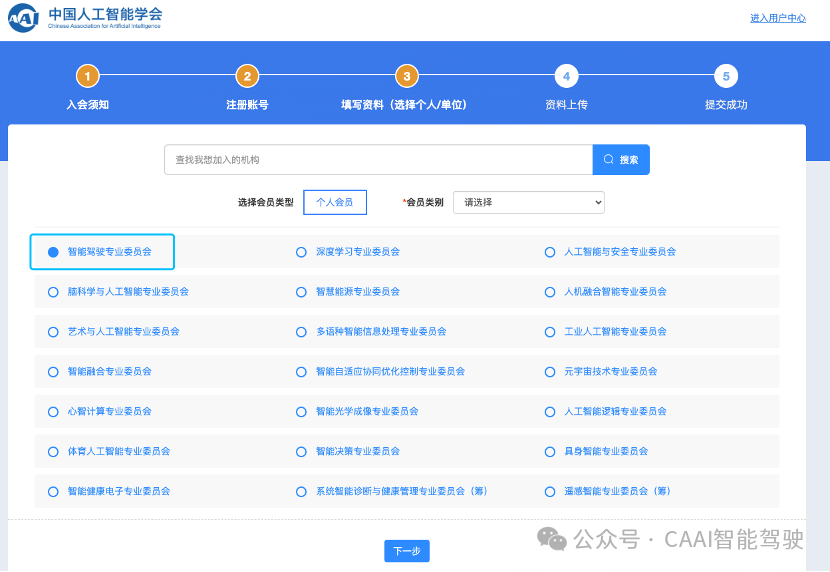Click the 搜索 button
This screenshot has width=830, height=572.
click(621, 159)
